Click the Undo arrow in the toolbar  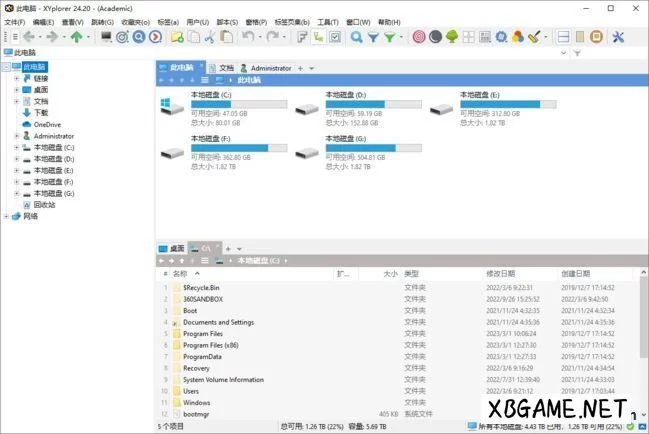coord(246,37)
